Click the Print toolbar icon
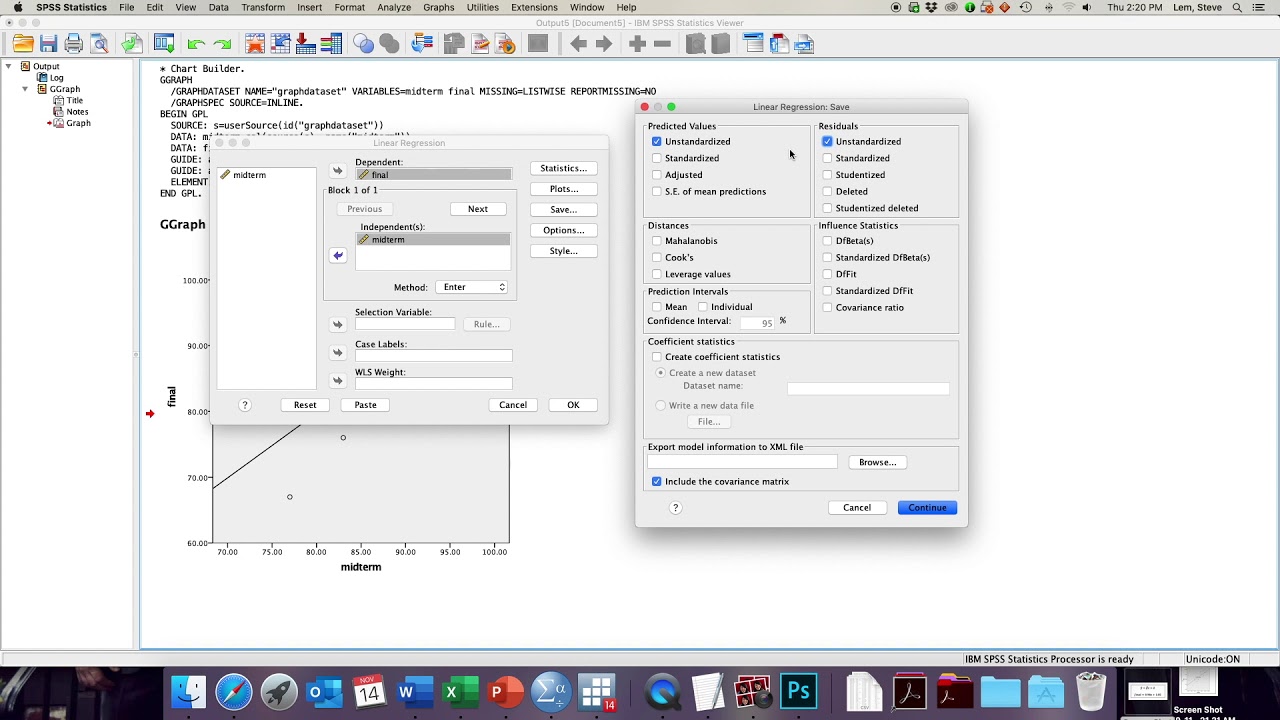The image size is (1280, 720). point(73,44)
